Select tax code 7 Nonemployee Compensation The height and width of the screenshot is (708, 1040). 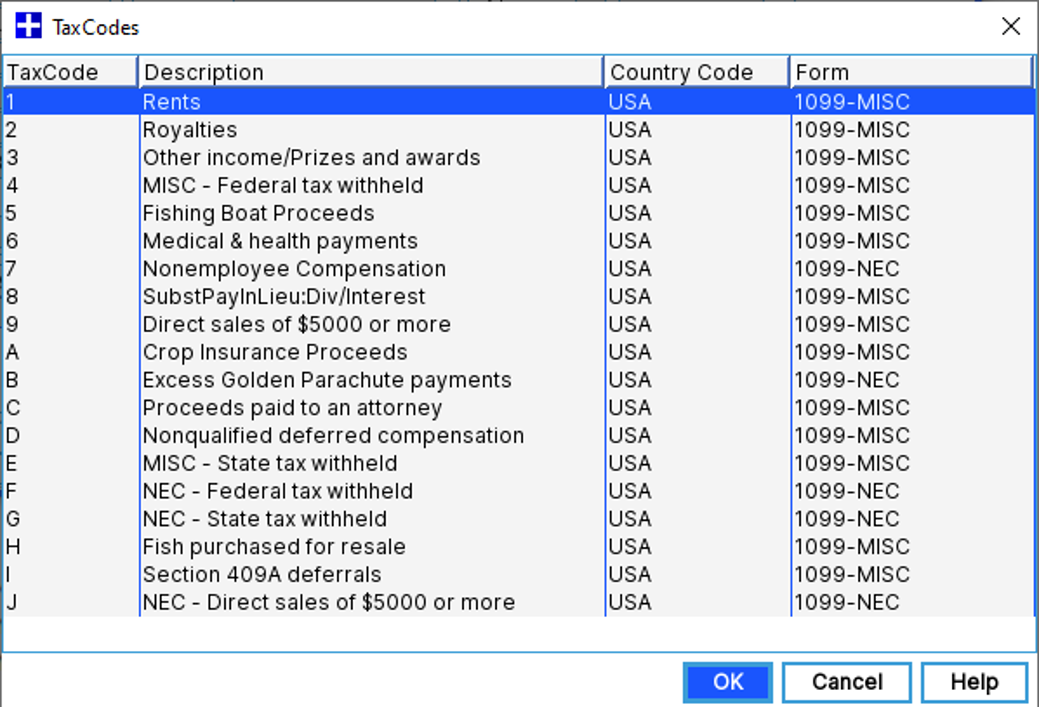(x=300, y=268)
